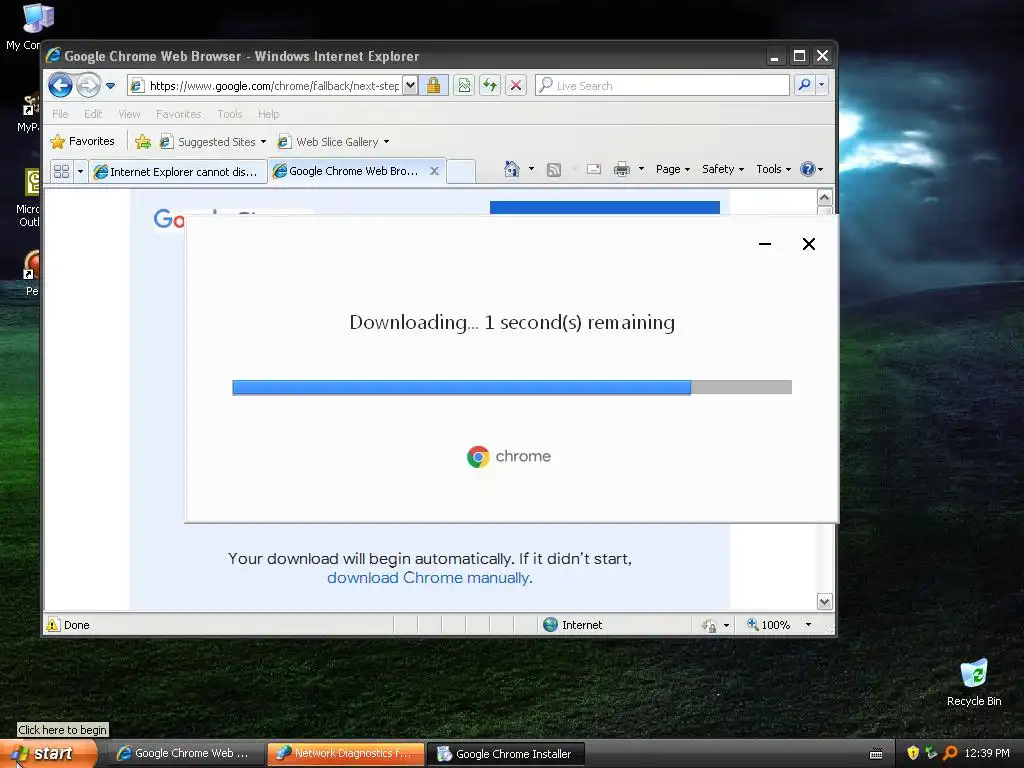This screenshot has height=768, width=1024.
Task: Expand the address bar autocomplete dropdown
Action: 410,86
